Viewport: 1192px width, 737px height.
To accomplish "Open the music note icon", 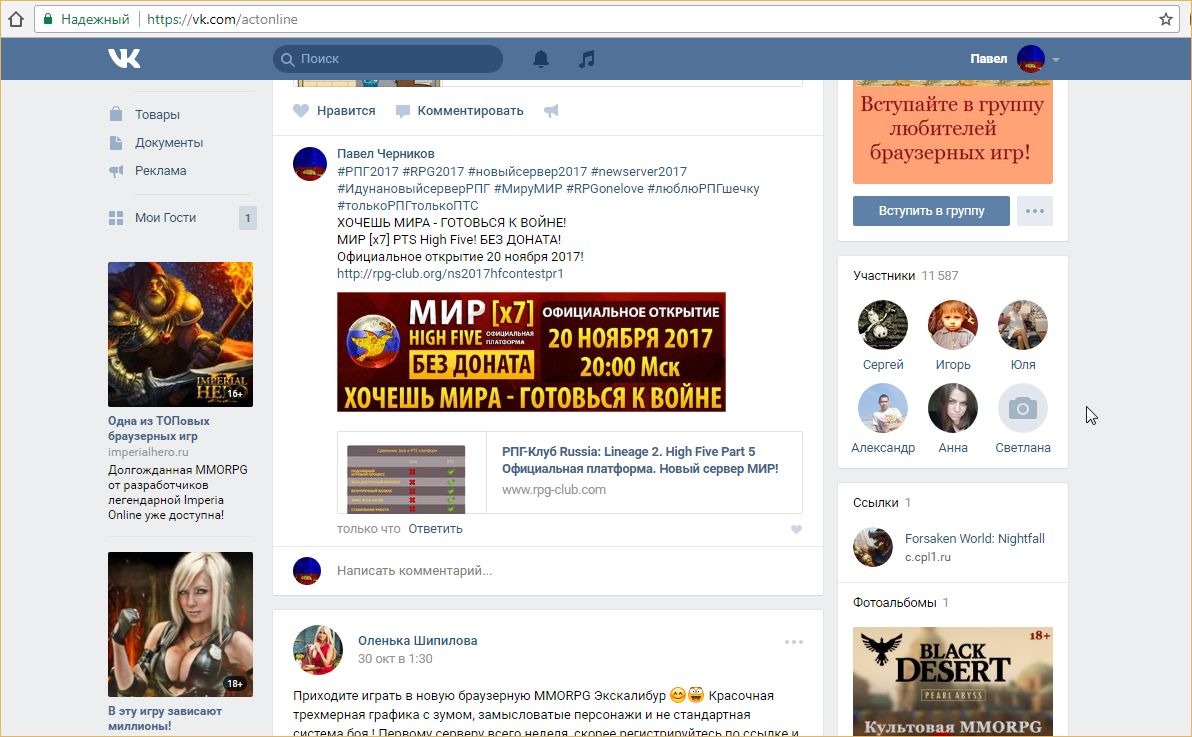I will point(587,59).
